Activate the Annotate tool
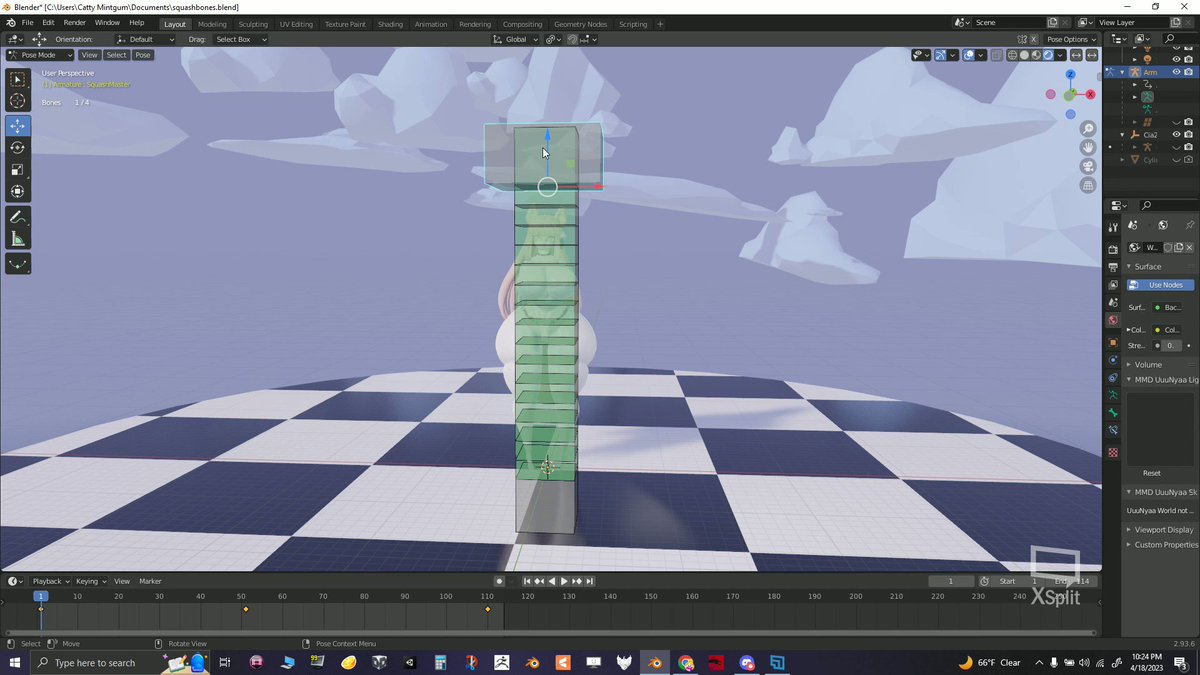Image resolution: width=1200 pixels, height=675 pixels. (17, 216)
